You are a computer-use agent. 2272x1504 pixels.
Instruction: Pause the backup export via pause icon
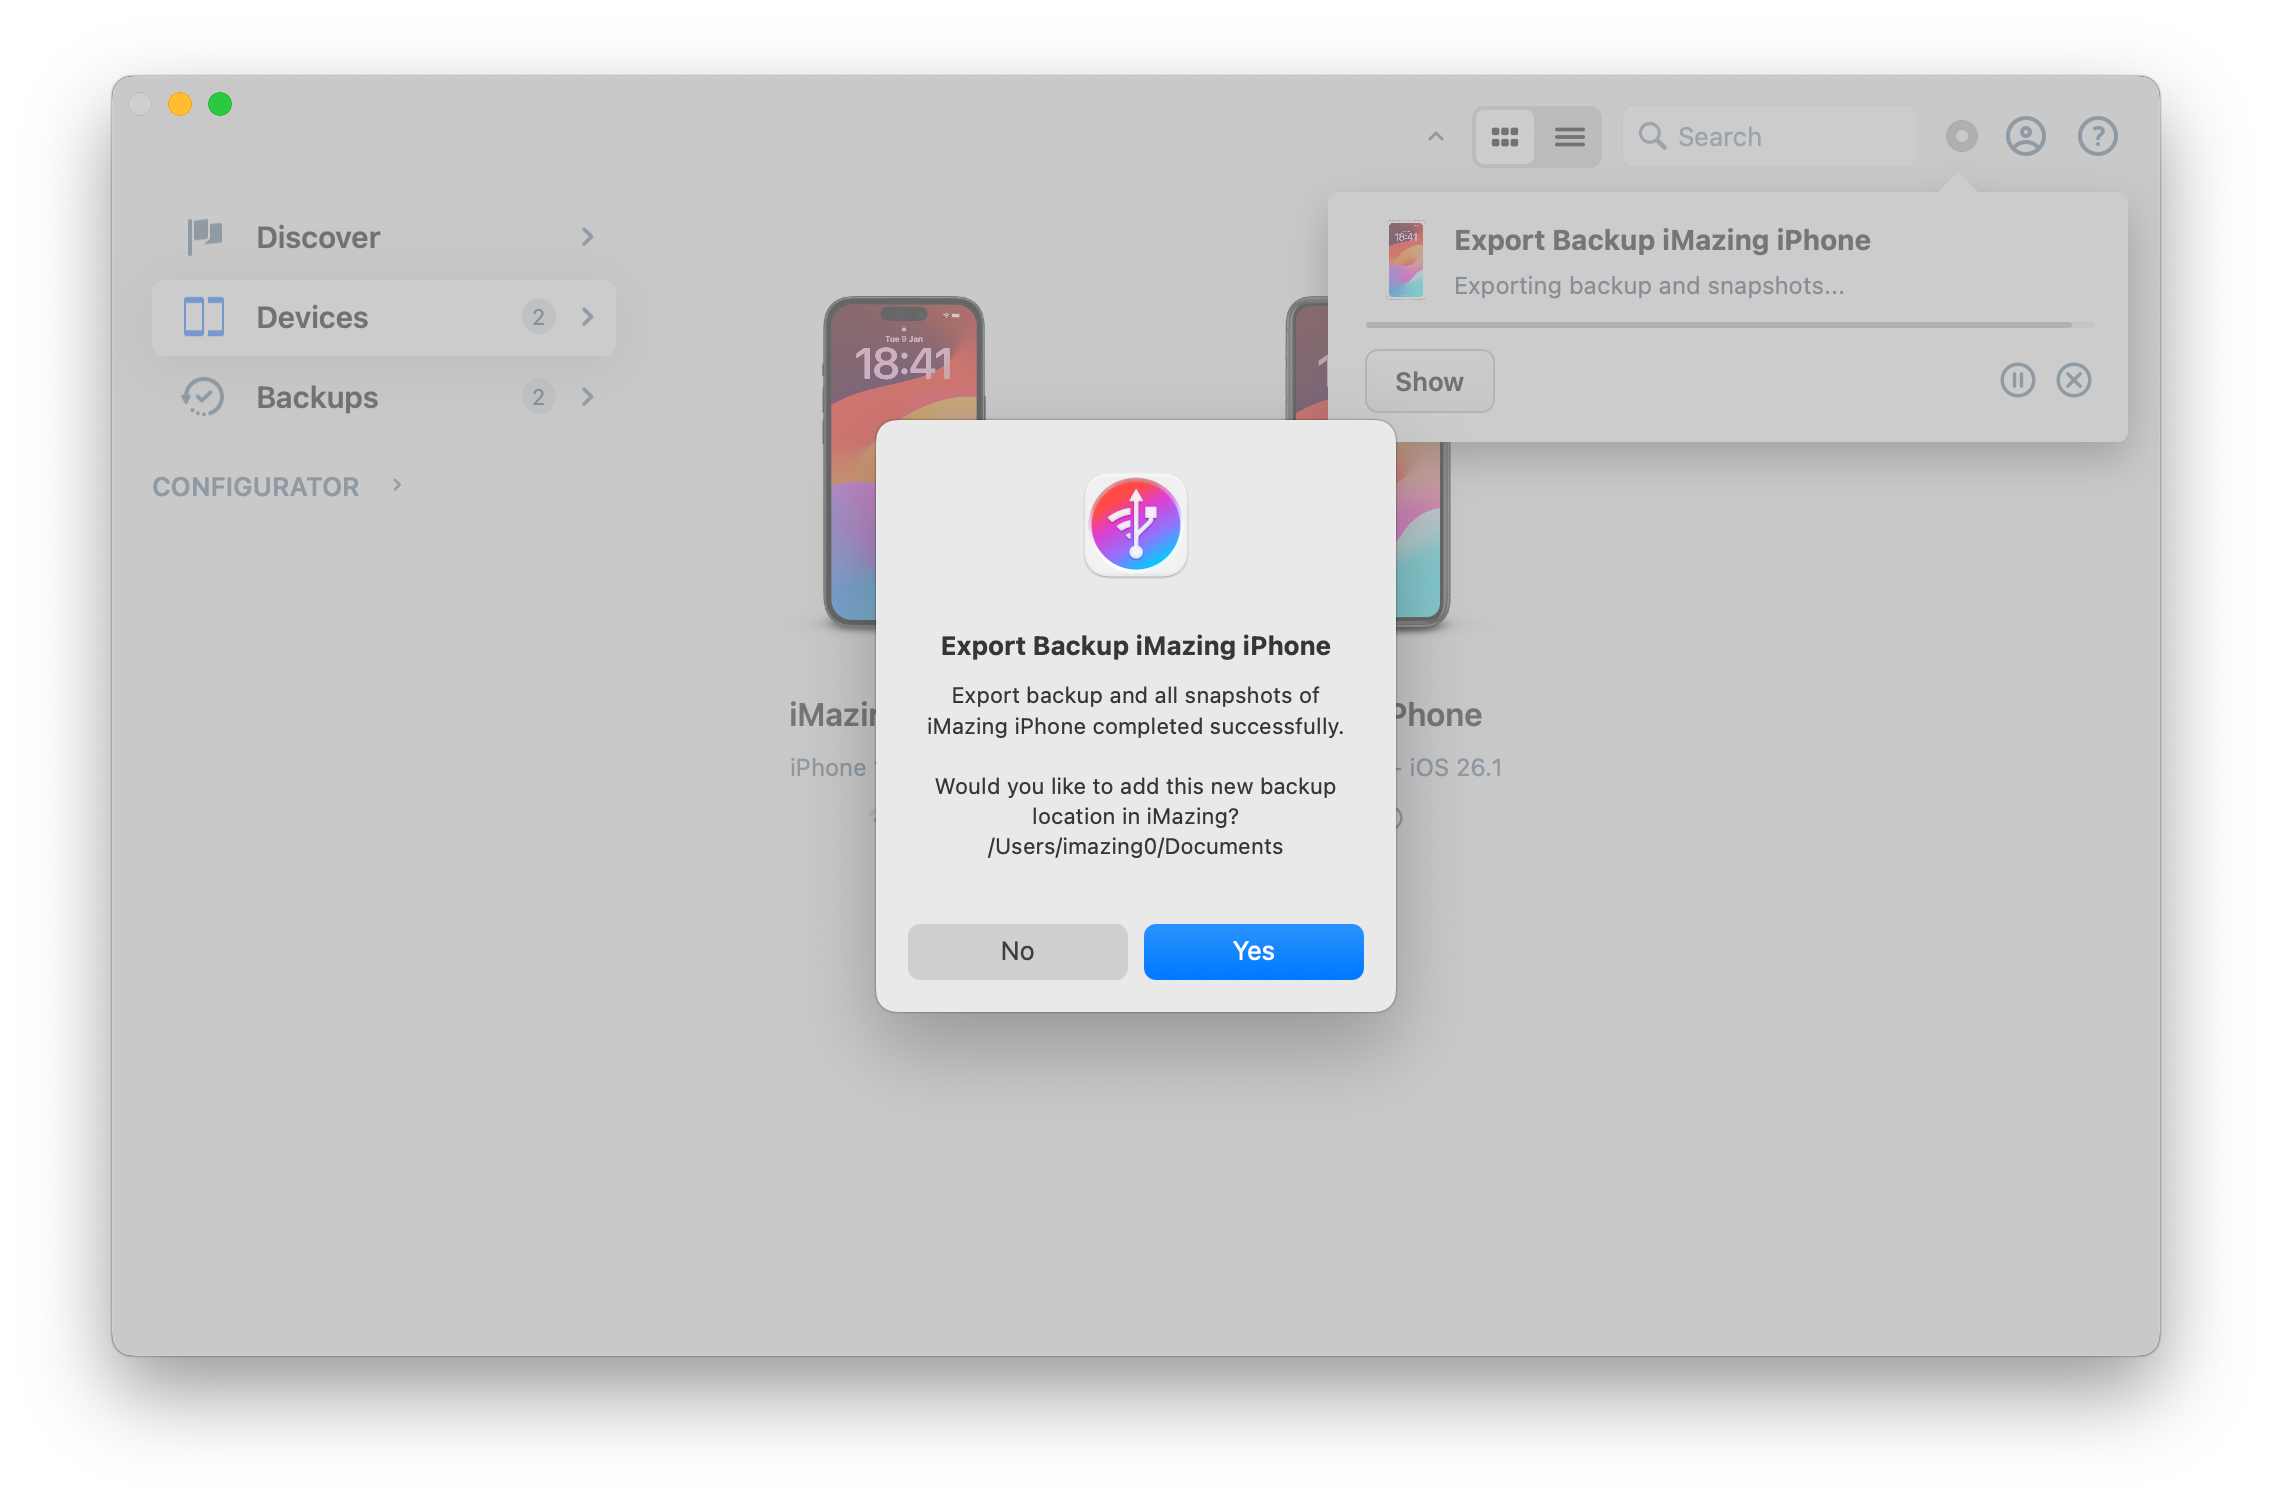[x=2018, y=380]
